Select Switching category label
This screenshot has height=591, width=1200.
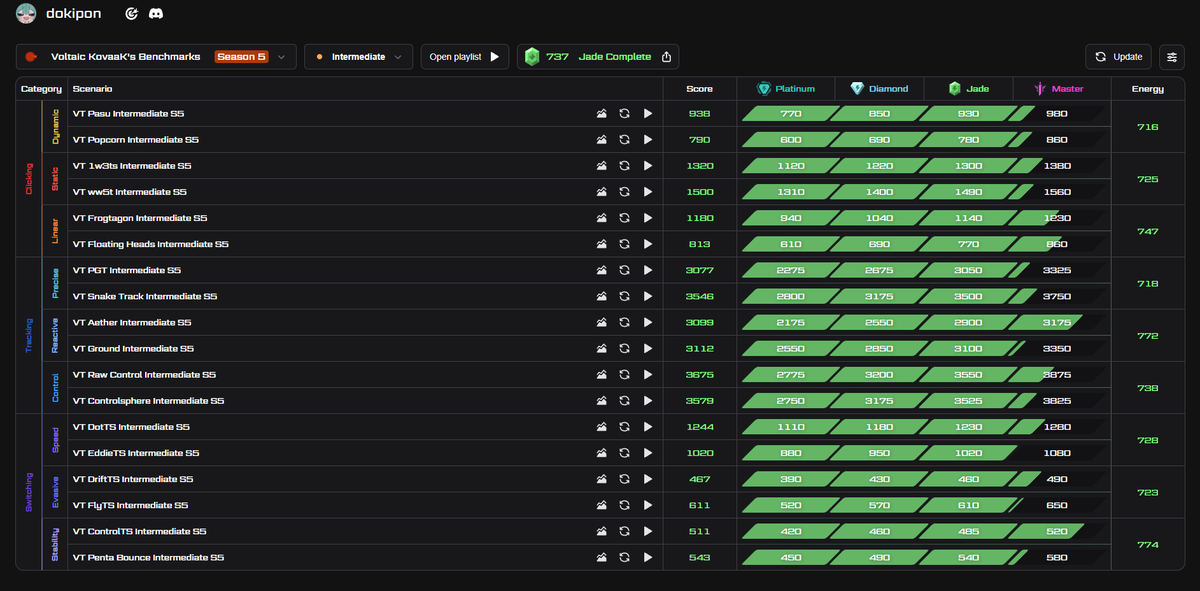29,492
